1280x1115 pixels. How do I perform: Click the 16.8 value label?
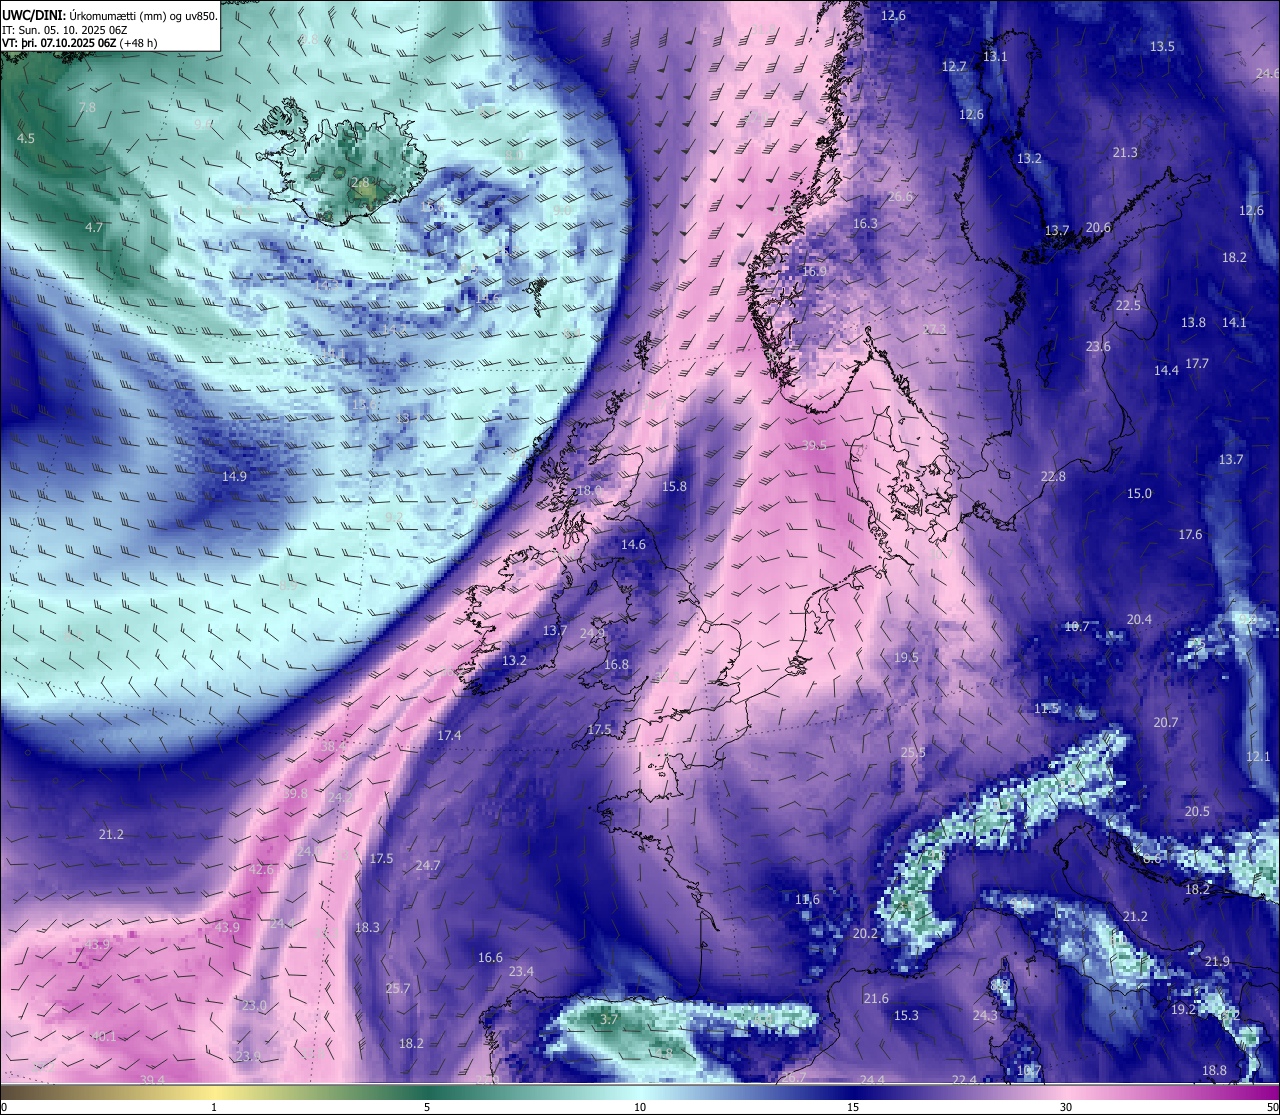click(x=617, y=664)
